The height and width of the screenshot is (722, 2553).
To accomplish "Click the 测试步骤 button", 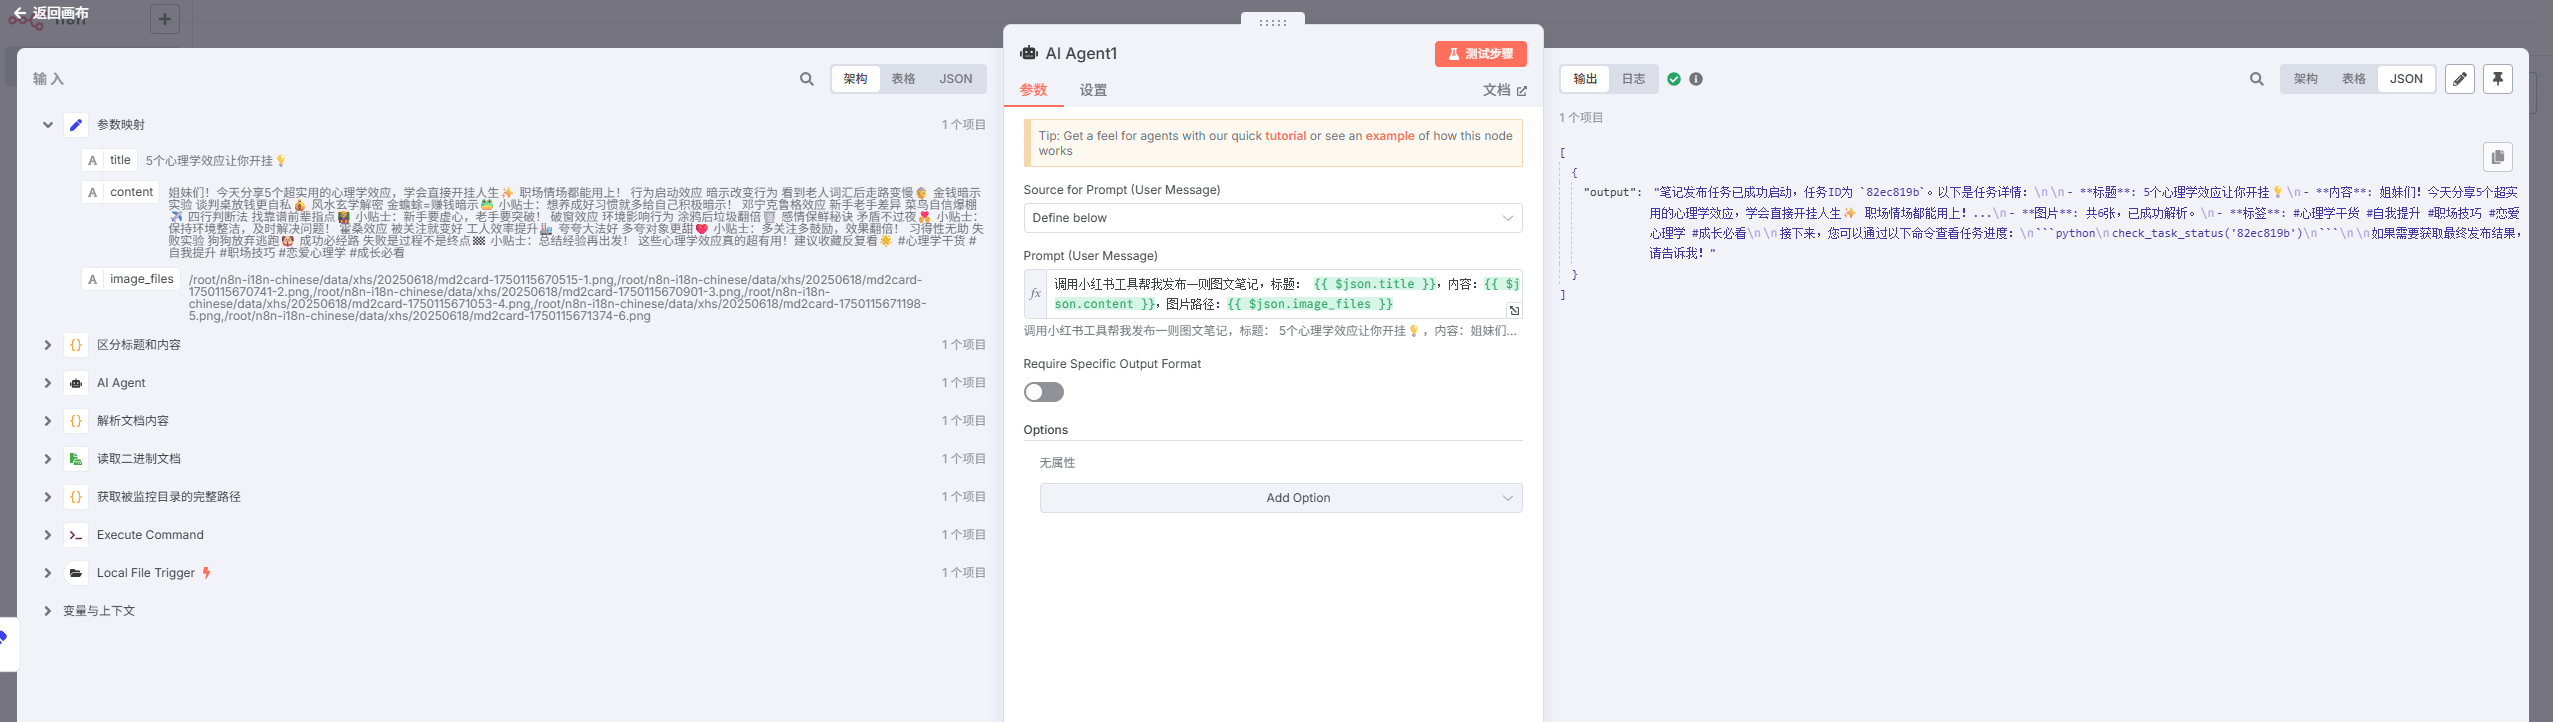I will (1480, 54).
